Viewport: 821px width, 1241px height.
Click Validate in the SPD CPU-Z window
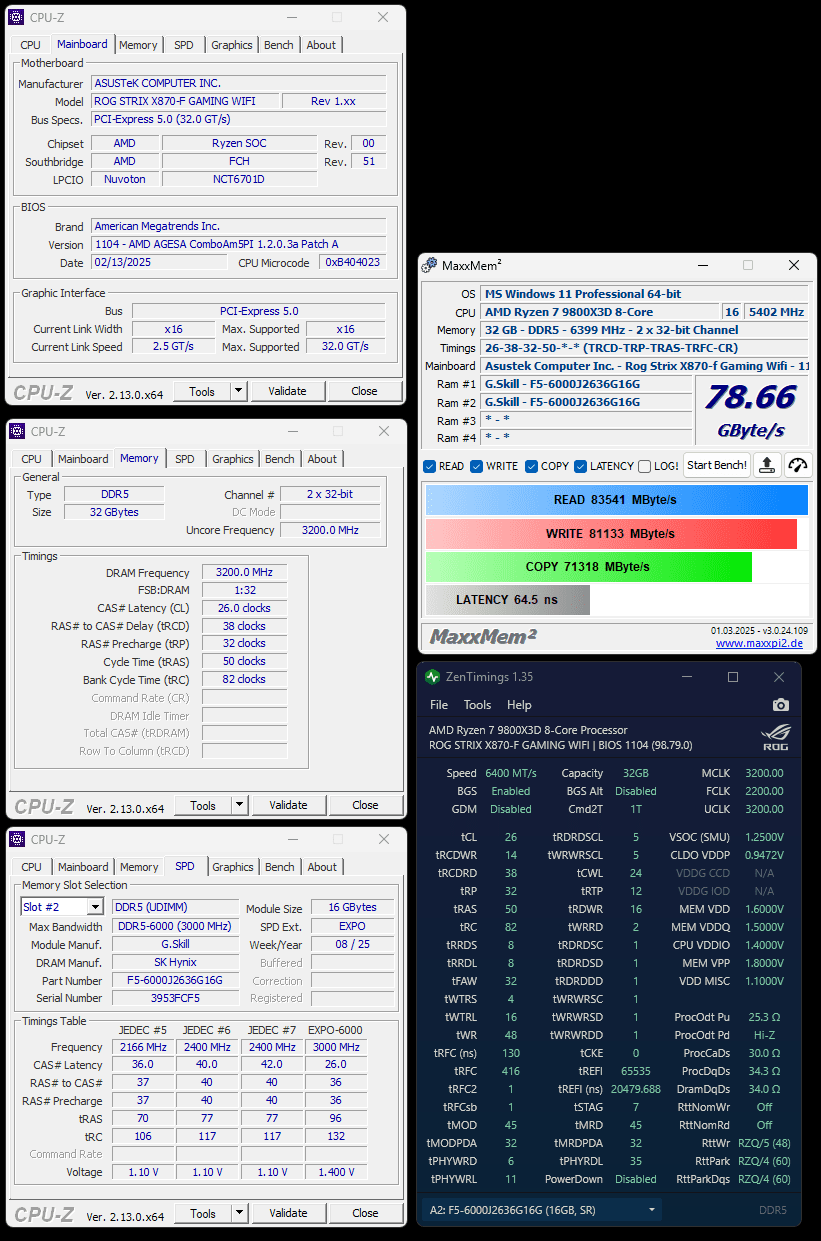288,1213
